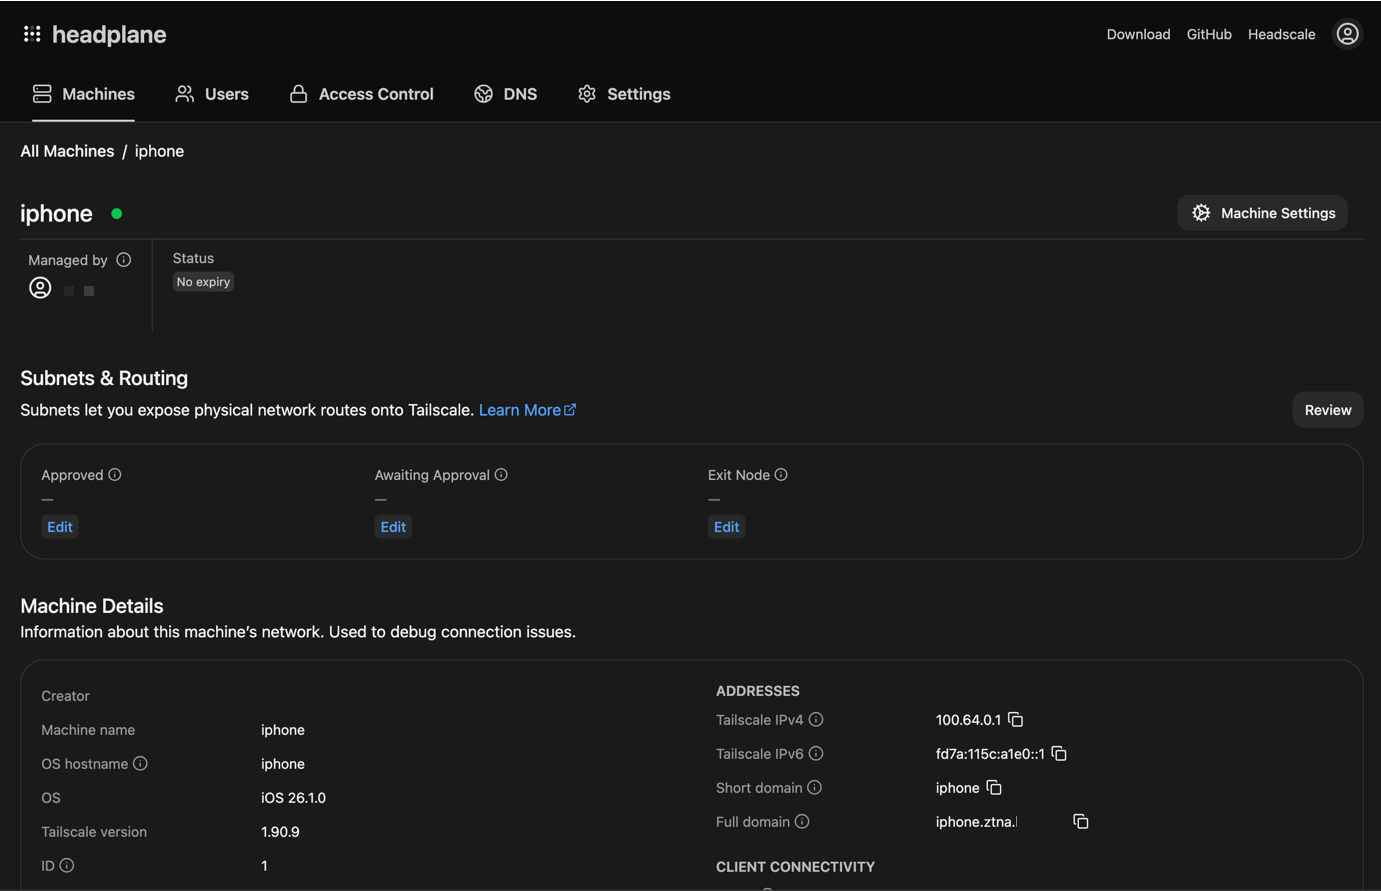Screen dimensions: 1381x891
Task: Edit the Approved routes
Action: (60, 527)
